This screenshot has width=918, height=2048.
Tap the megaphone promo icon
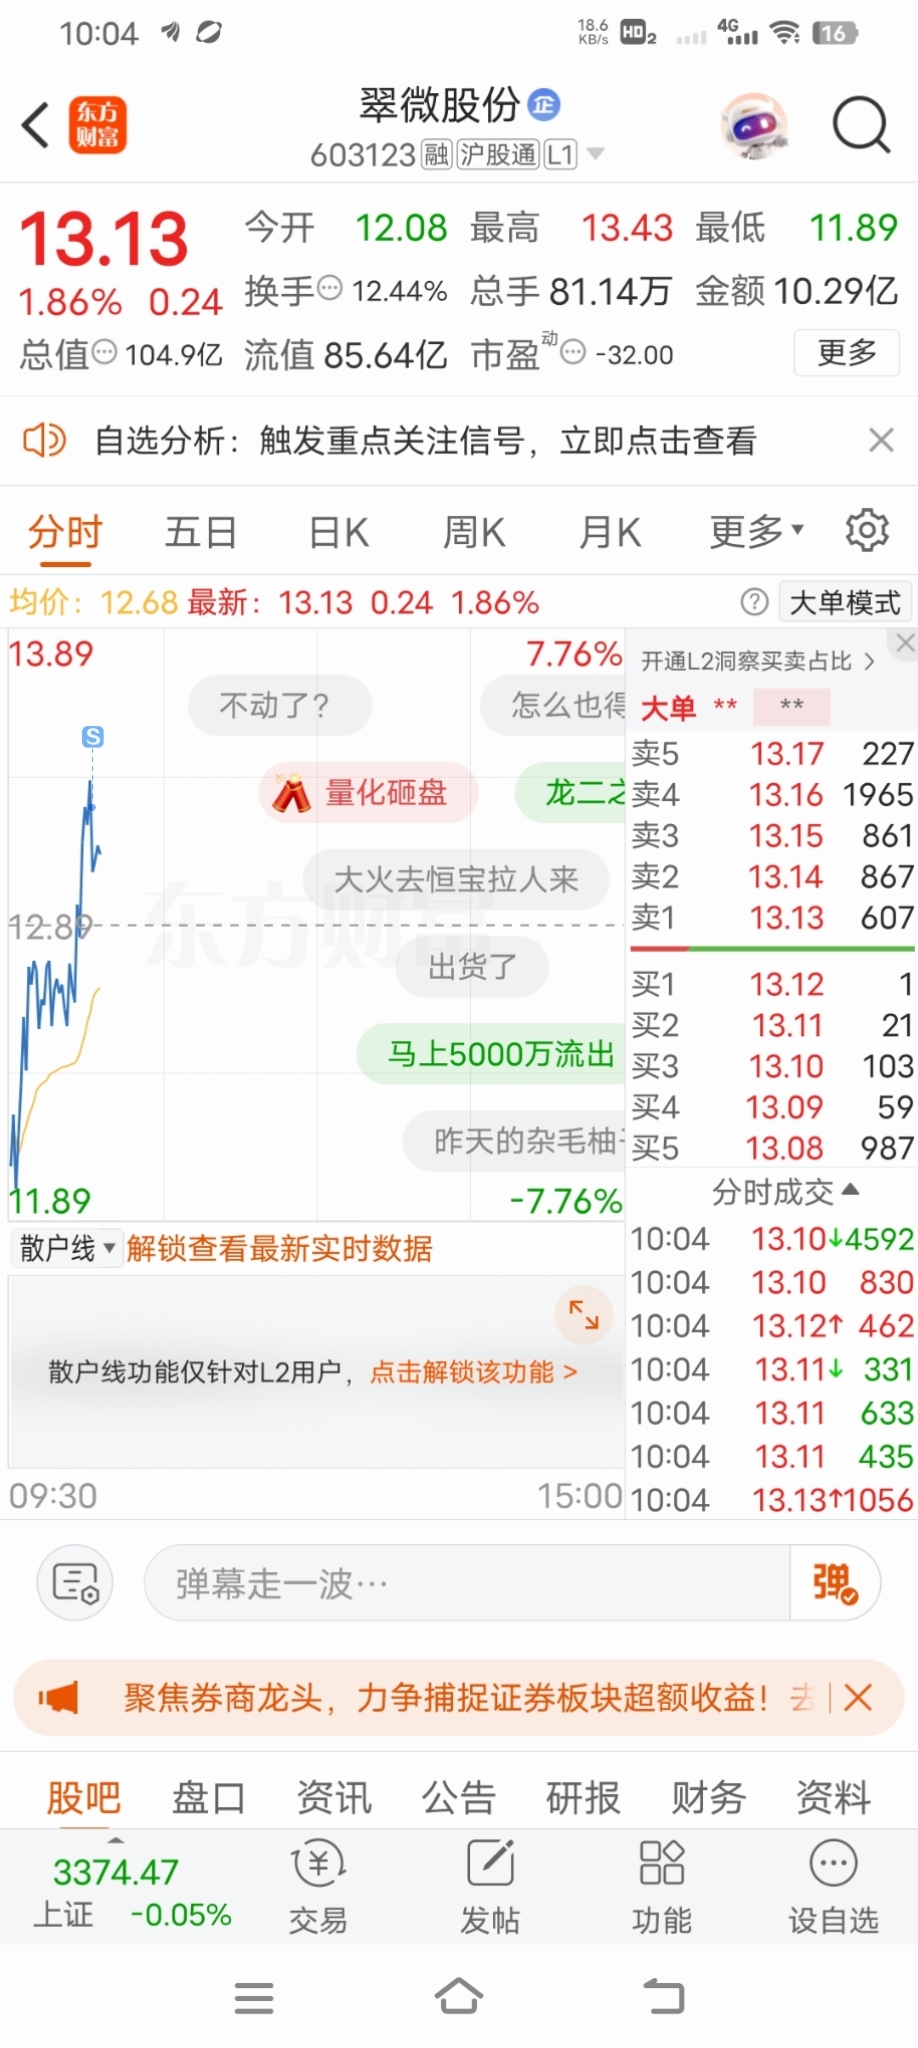tap(58, 1697)
